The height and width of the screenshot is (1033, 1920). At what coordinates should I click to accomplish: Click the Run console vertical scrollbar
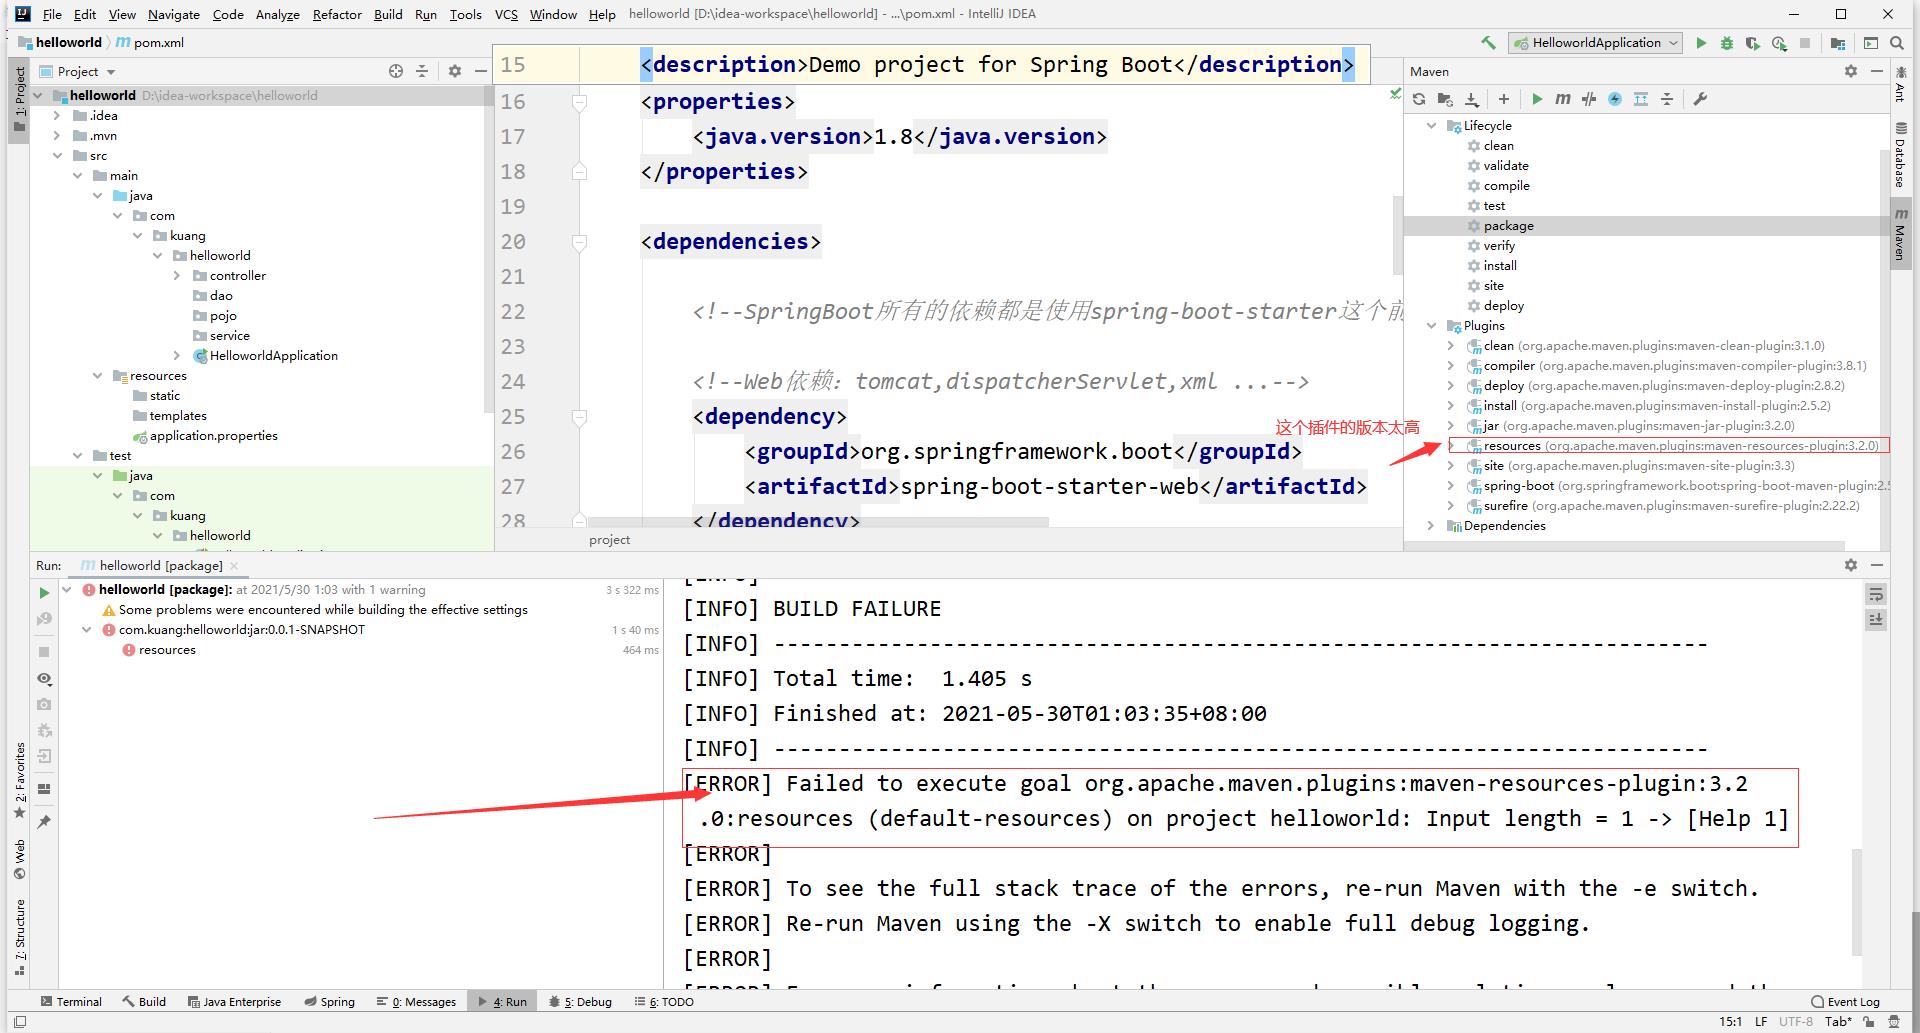point(1858,902)
